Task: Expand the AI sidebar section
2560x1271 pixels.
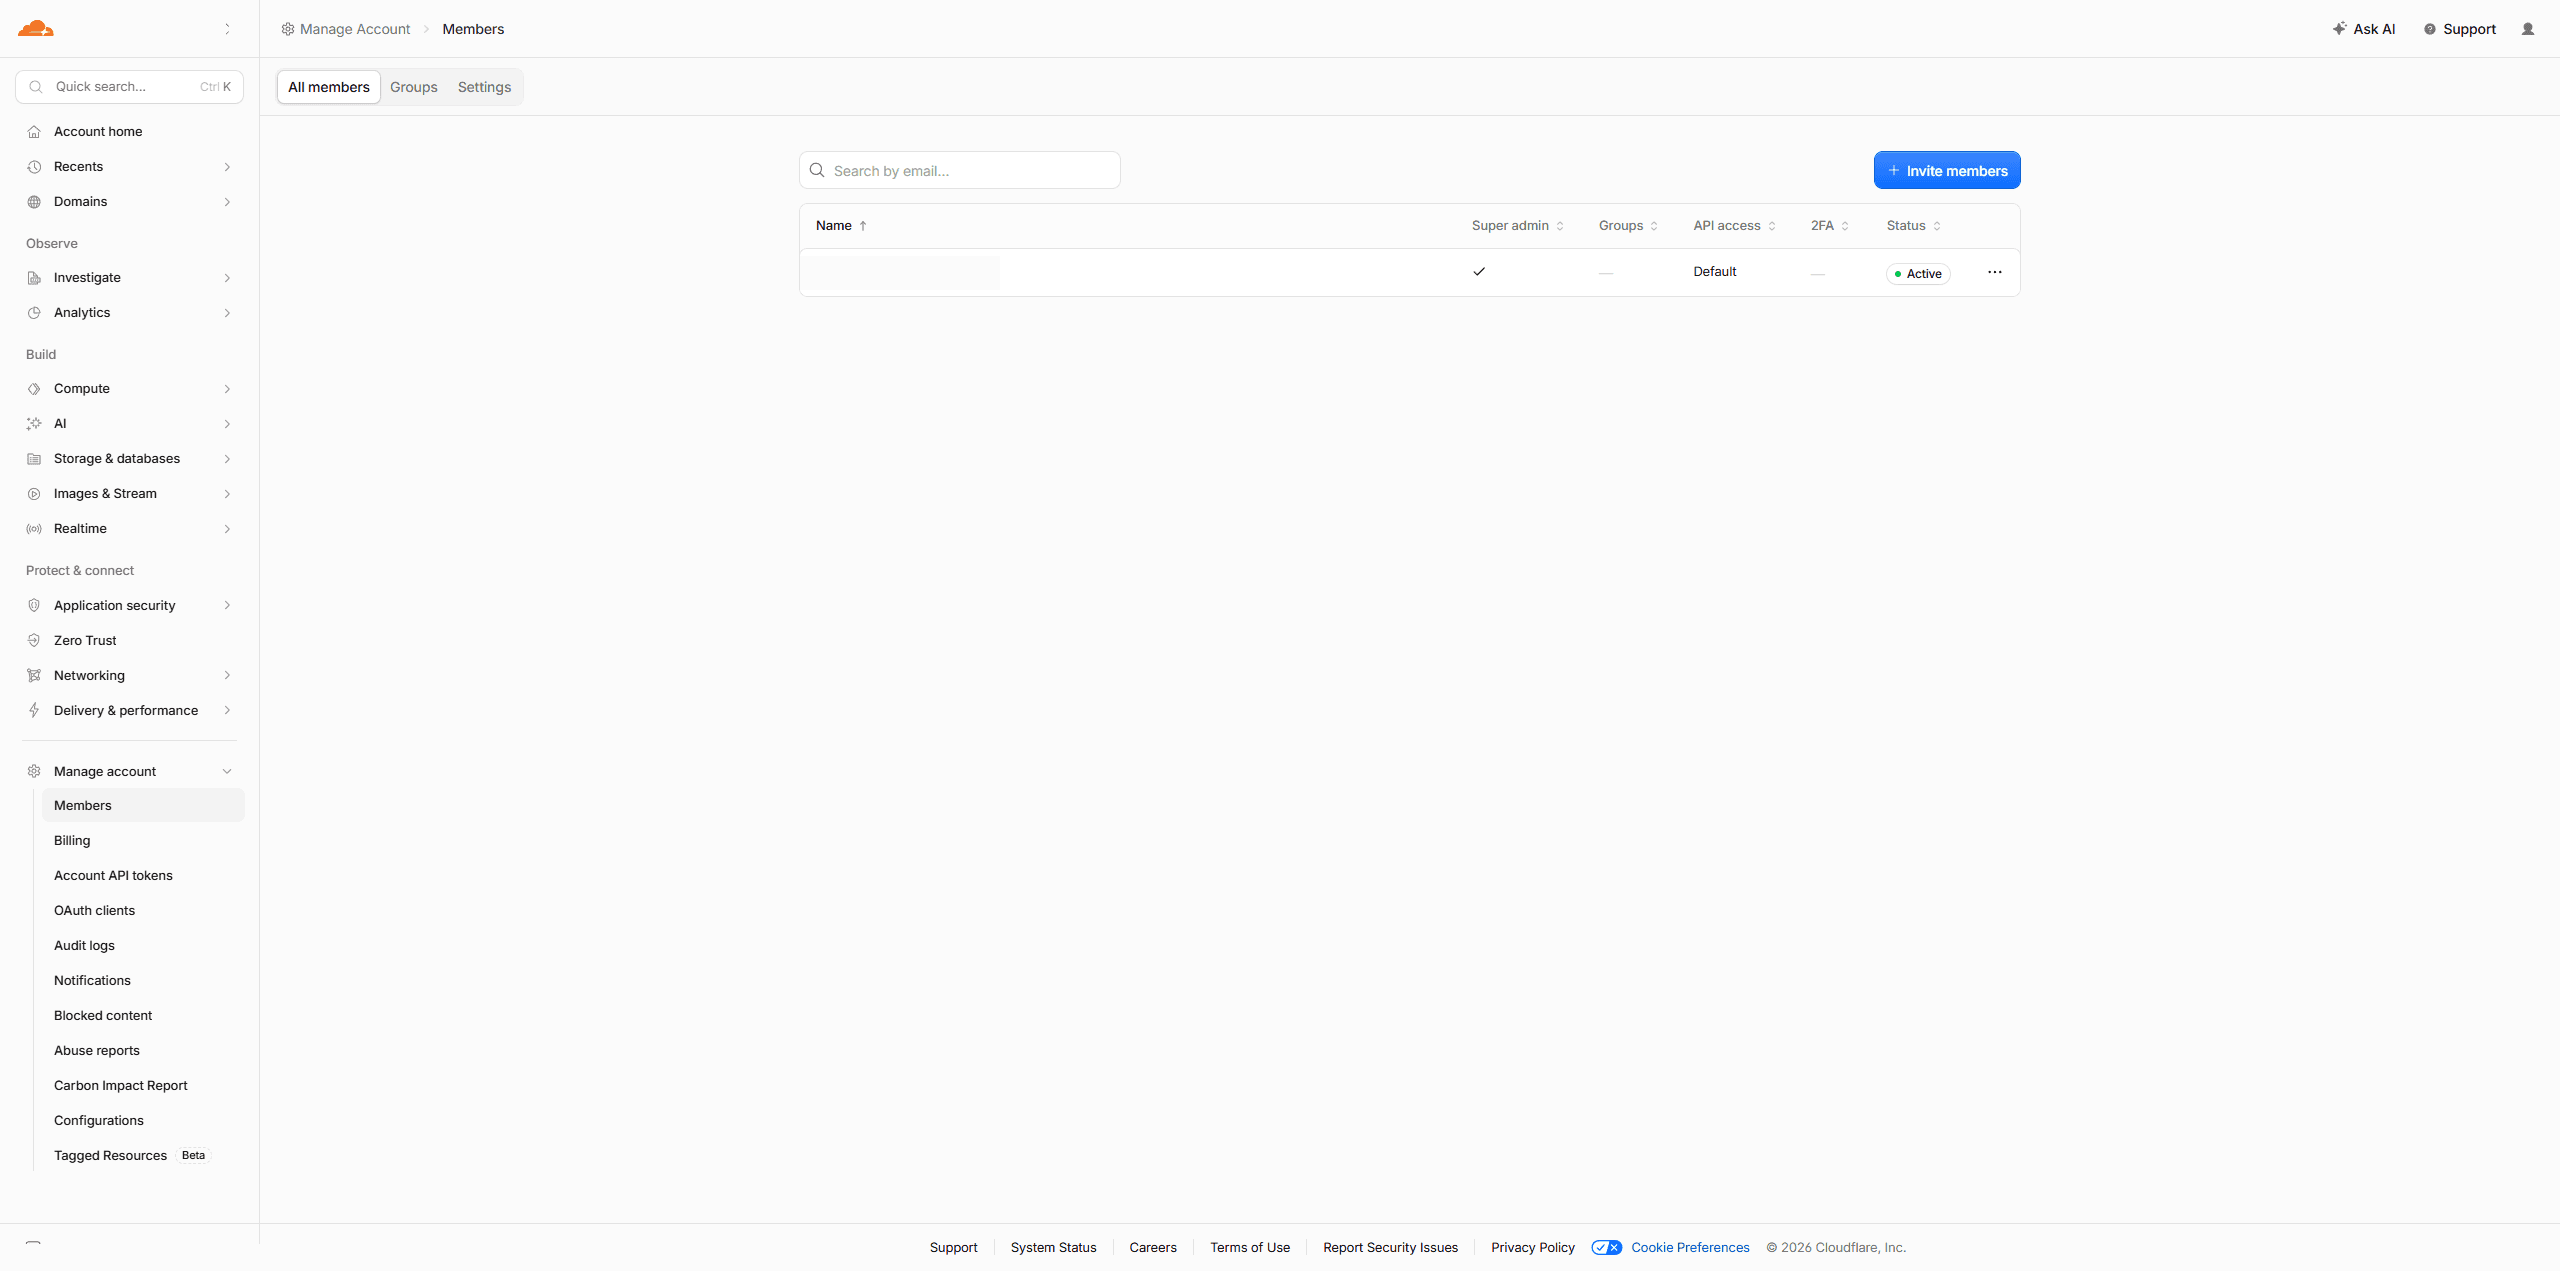Action: coord(227,424)
